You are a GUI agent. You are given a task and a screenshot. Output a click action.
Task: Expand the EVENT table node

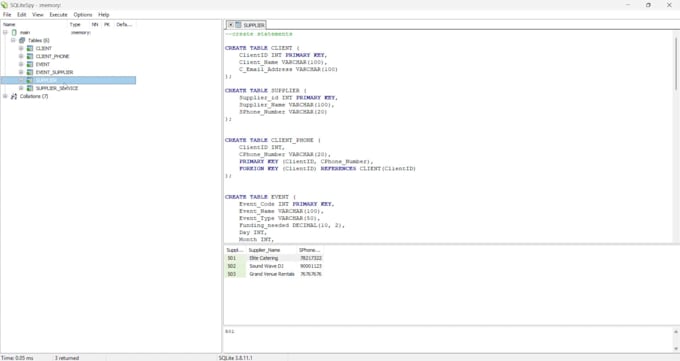[21, 64]
